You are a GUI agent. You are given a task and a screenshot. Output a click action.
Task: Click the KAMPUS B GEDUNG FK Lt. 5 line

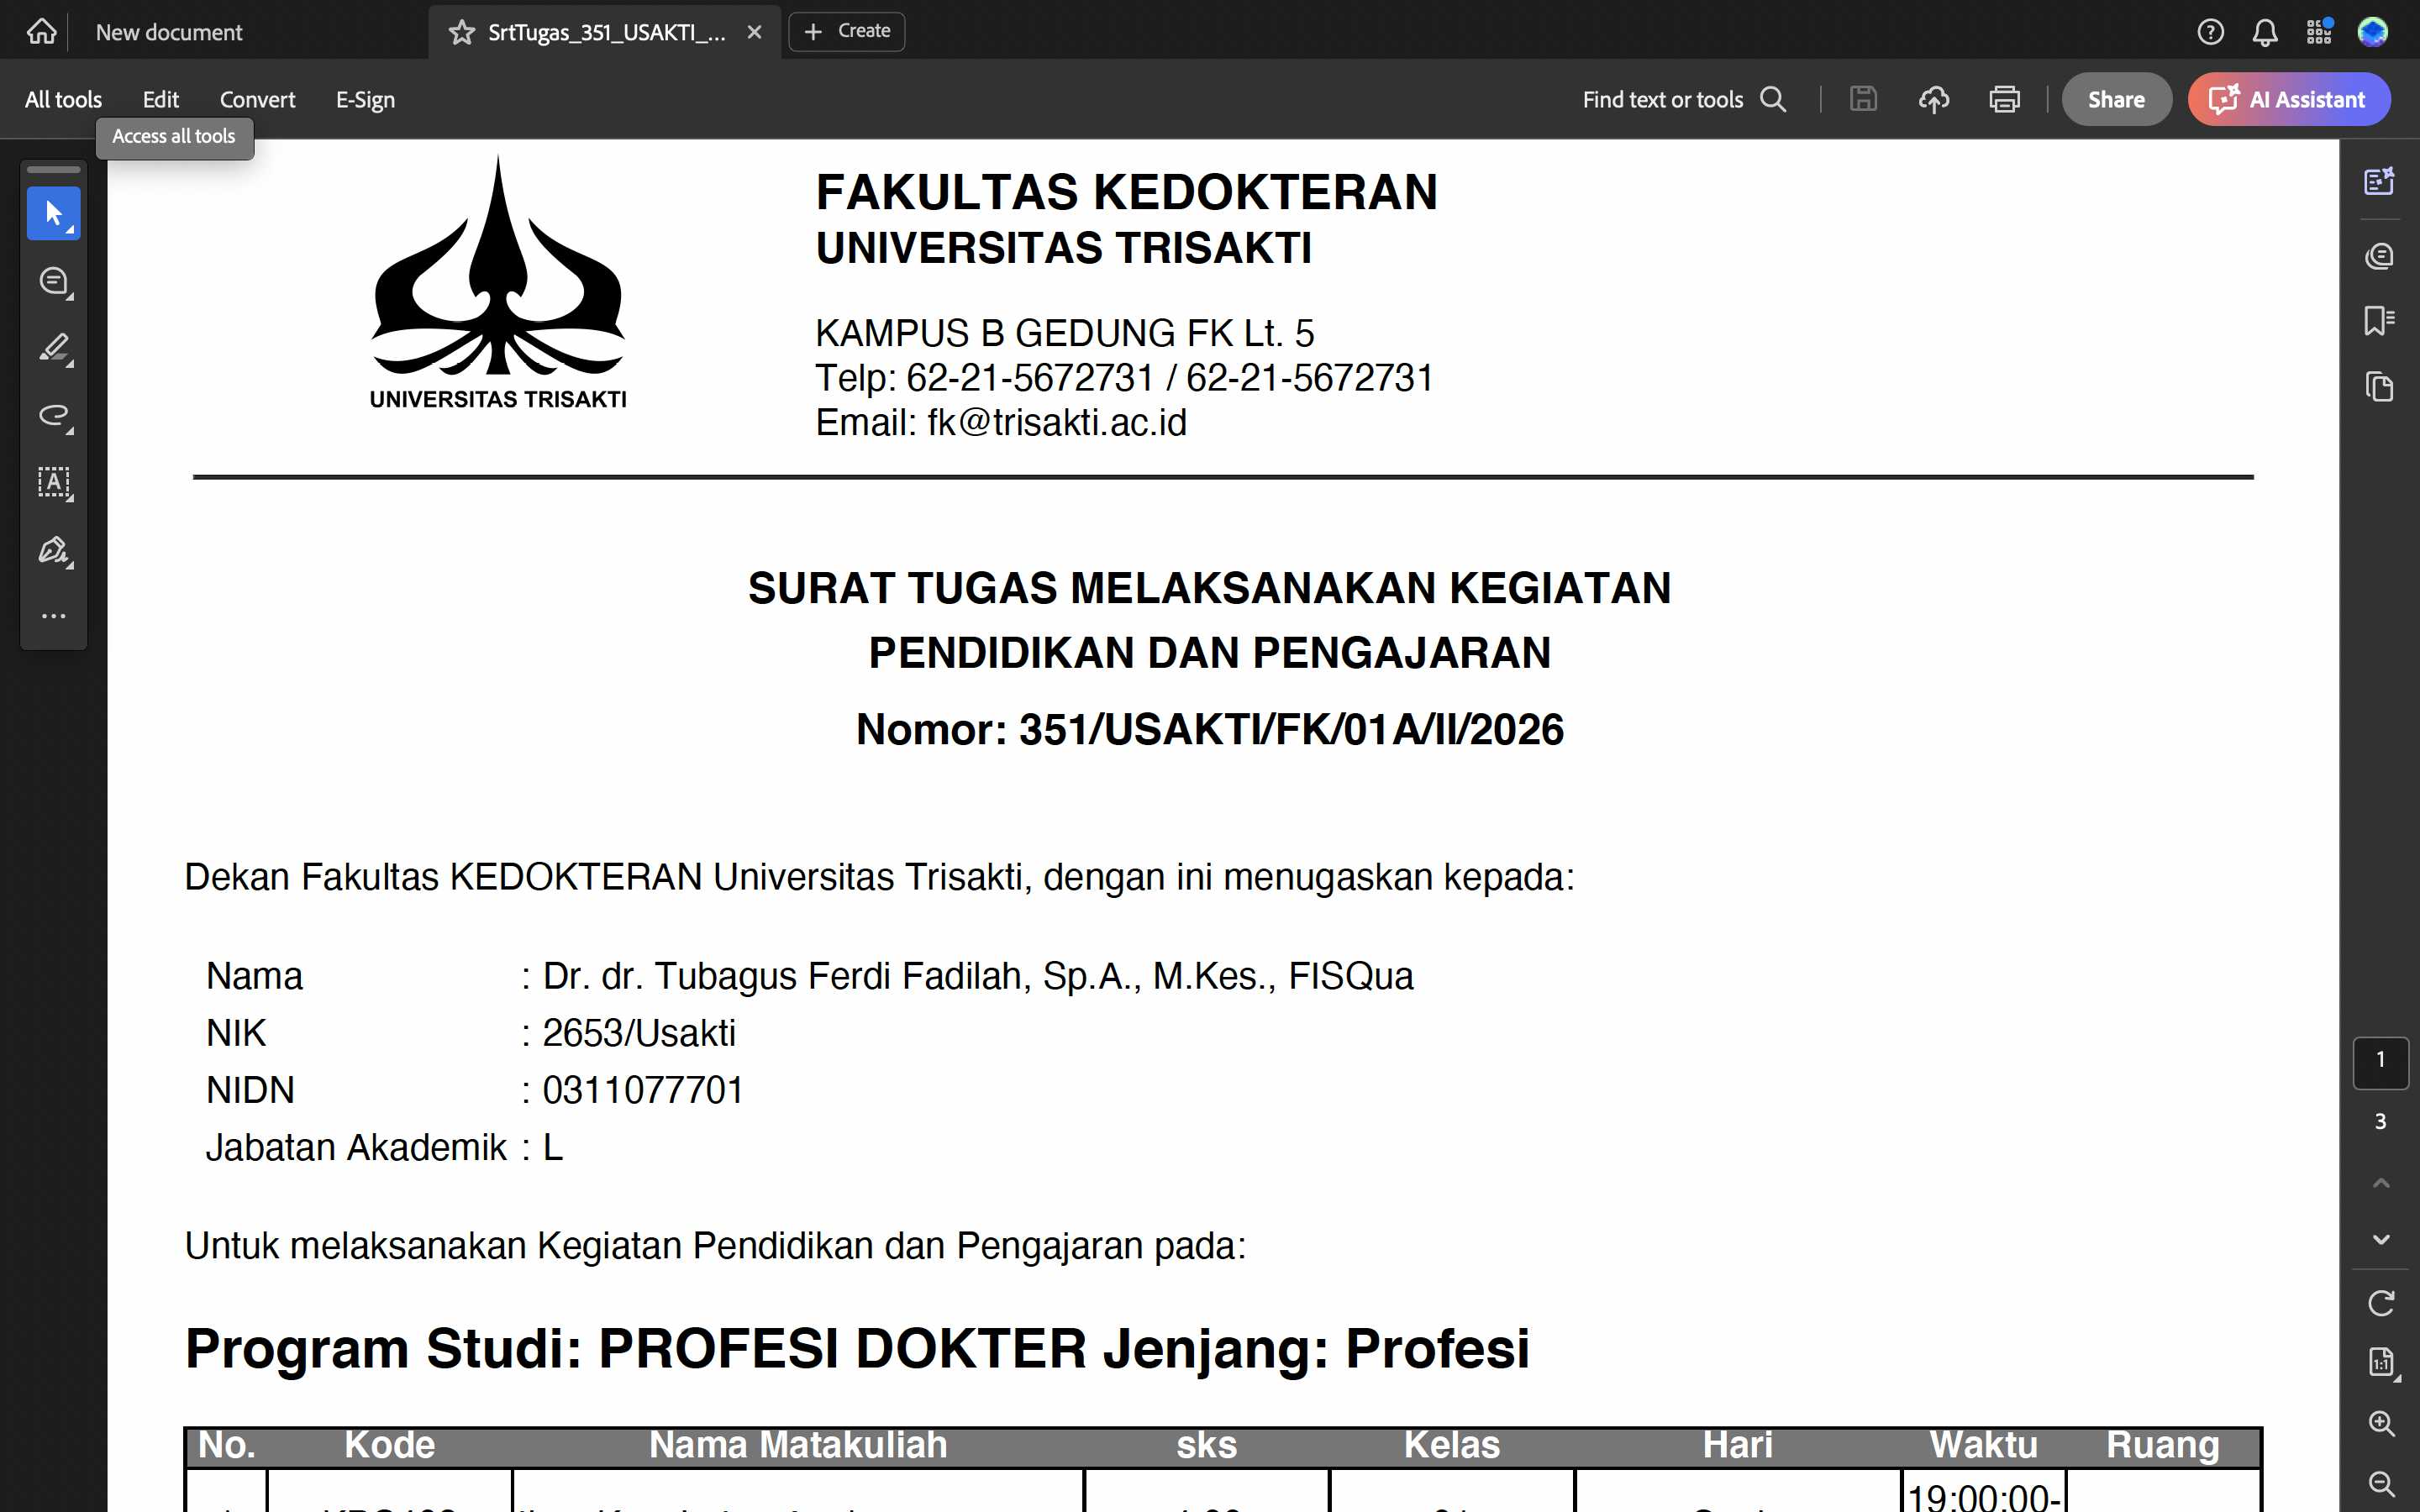click(1065, 333)
